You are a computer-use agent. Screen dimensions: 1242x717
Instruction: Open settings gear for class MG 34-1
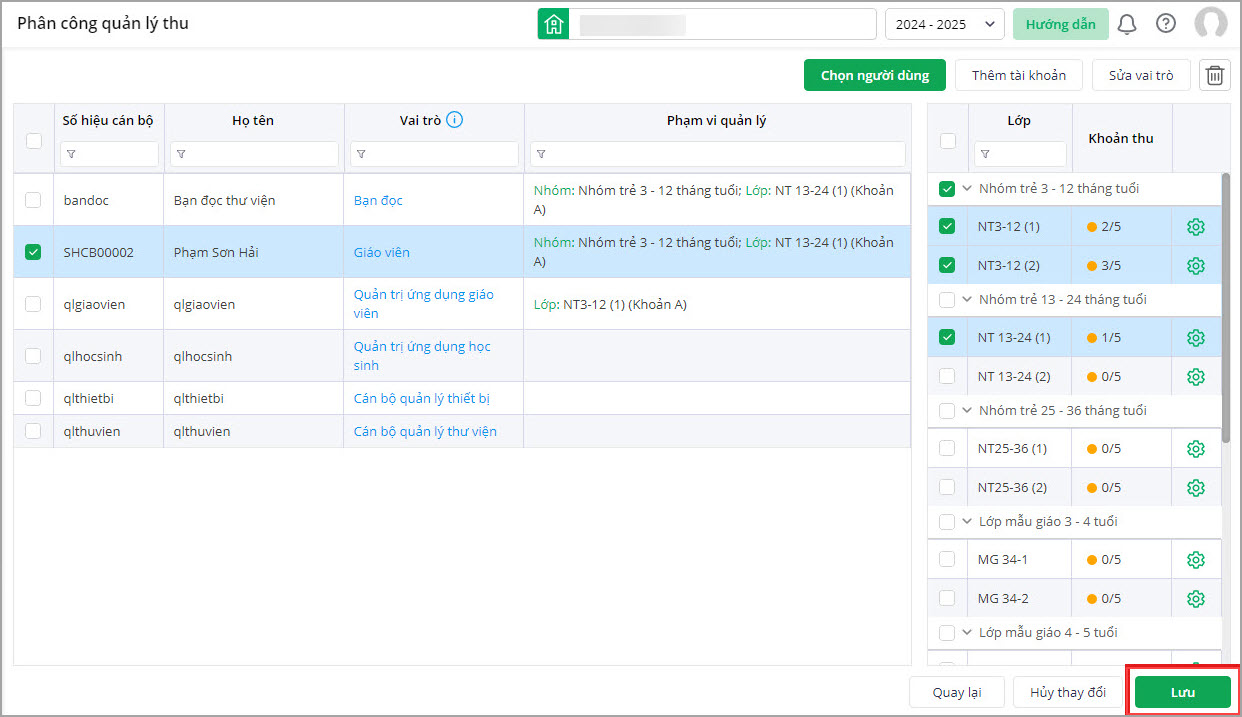(1195, 560)
